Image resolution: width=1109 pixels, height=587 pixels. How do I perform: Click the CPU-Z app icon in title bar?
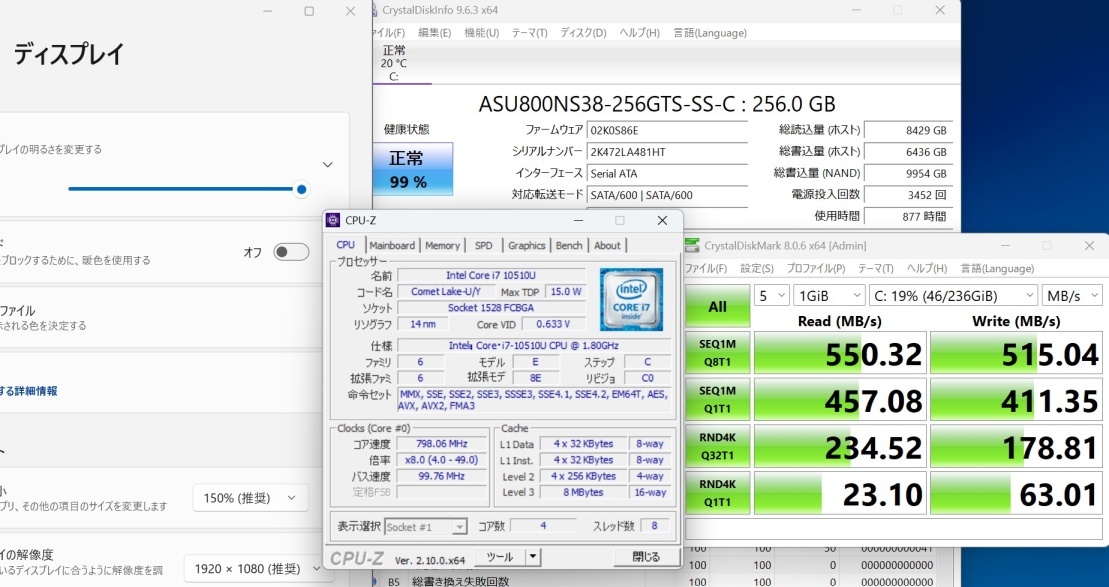(332, 221)
